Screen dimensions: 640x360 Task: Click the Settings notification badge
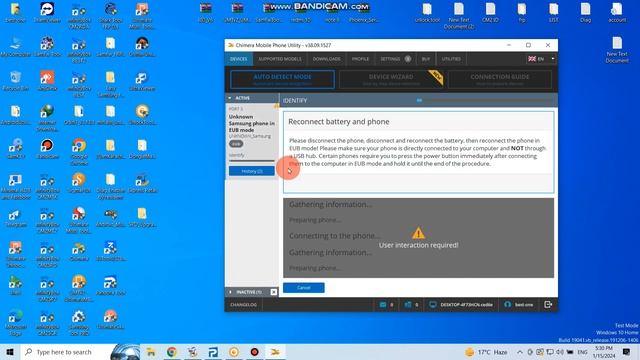coord(408,59)
